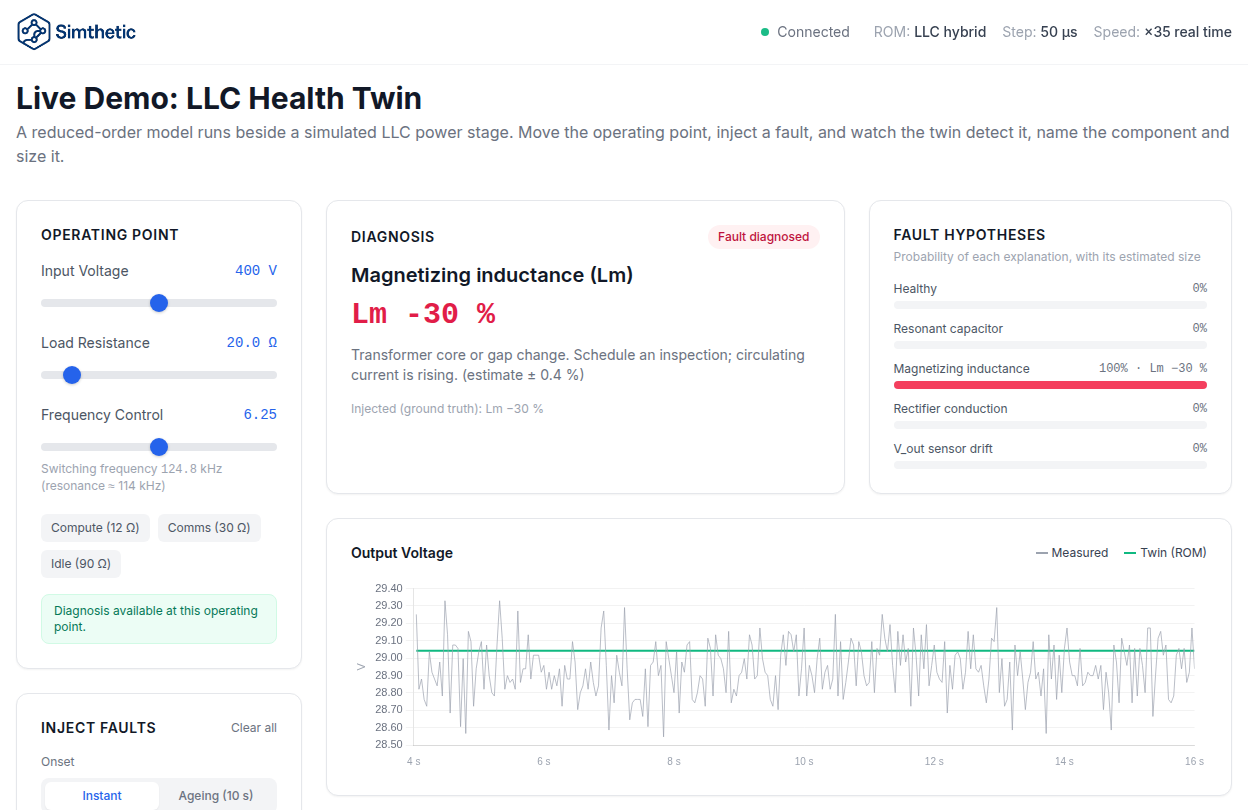The image size is (1248, 810).
Task: Click the Magnetizing inductance hypothesis bar
Action: pos(1050,385)
